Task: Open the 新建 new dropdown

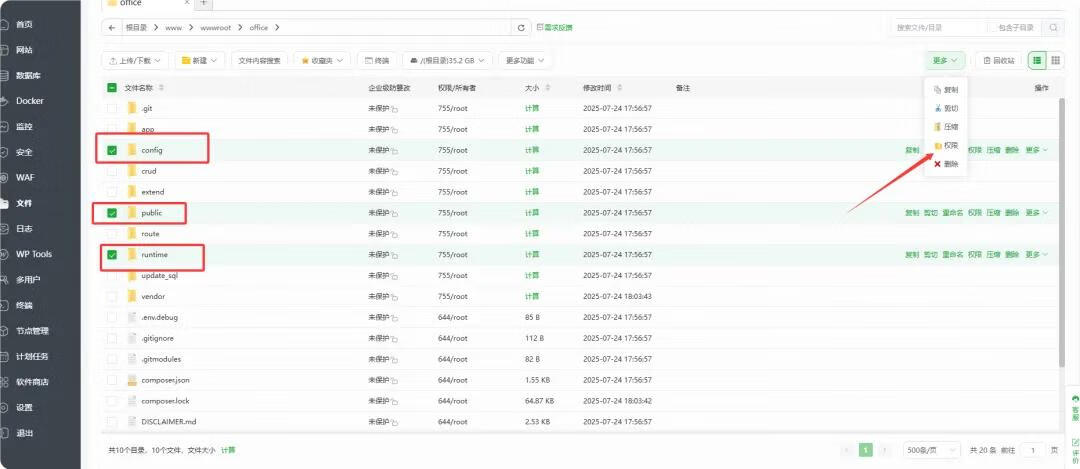Action: coord(200,61)
